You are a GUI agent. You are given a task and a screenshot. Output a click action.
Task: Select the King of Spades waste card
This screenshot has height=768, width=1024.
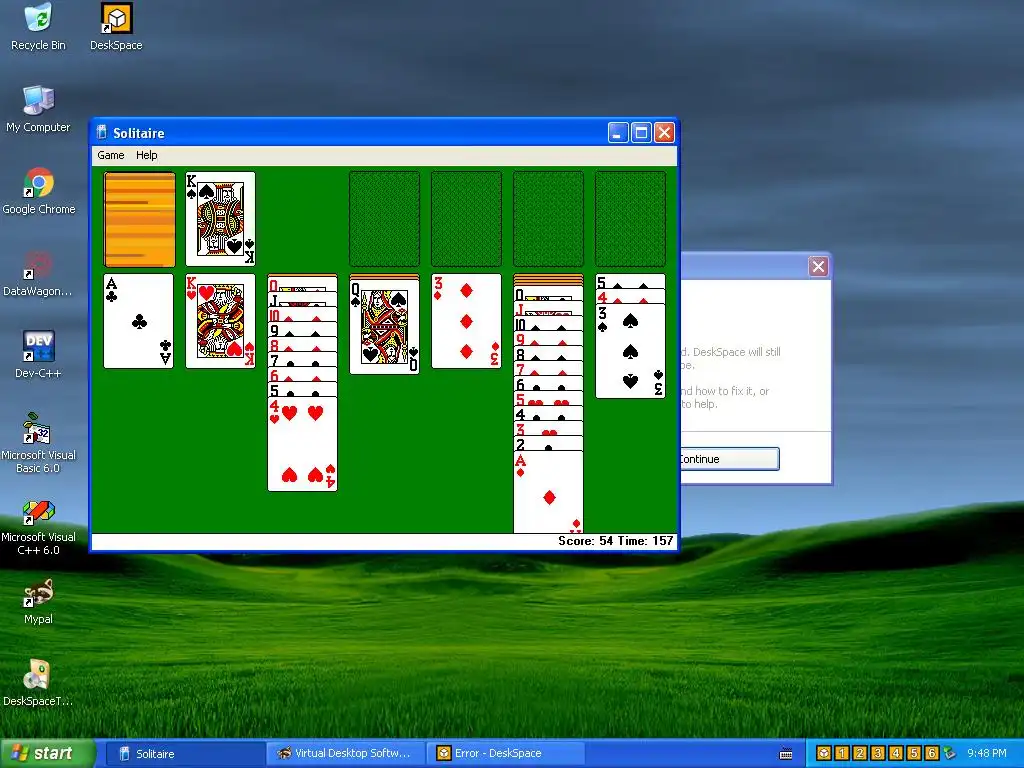tap(221, 219)
